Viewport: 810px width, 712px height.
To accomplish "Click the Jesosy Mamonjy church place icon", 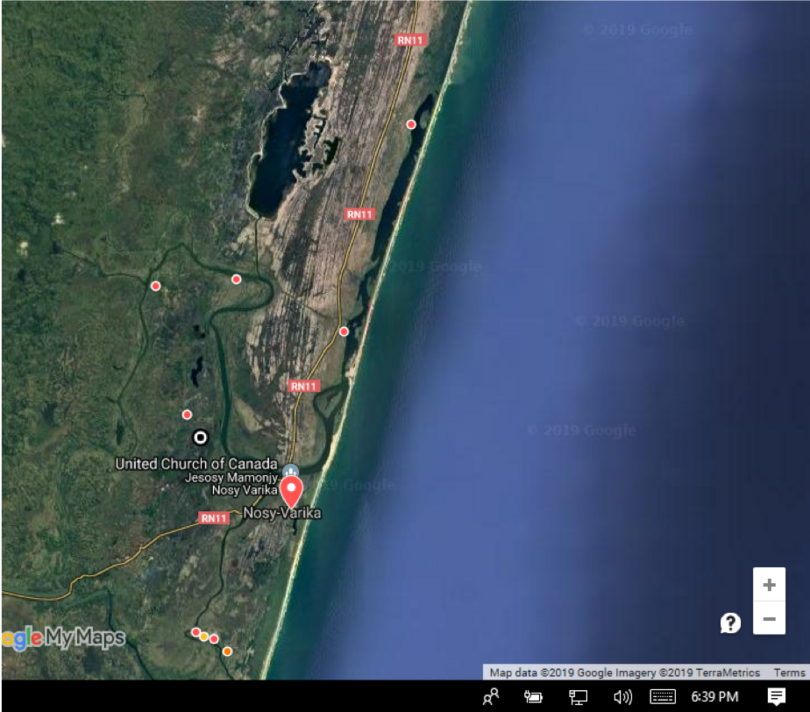I will tap(290, 470).
